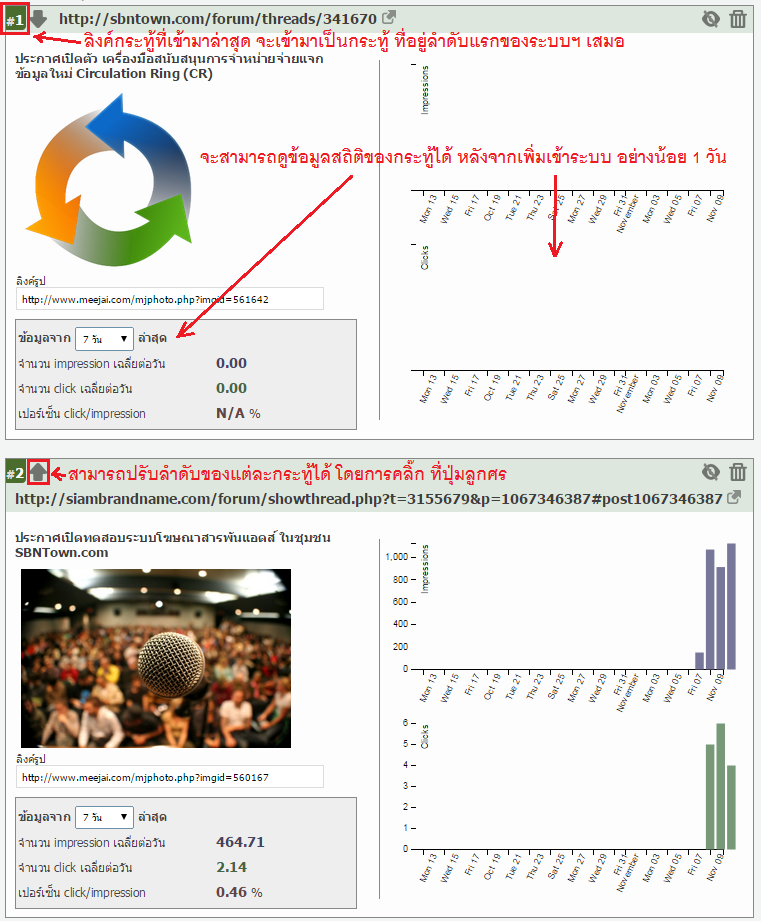Viewport: 761px width, 921px height.
Task: Click image link field containing imgid=560167
Action: [169, 777]
